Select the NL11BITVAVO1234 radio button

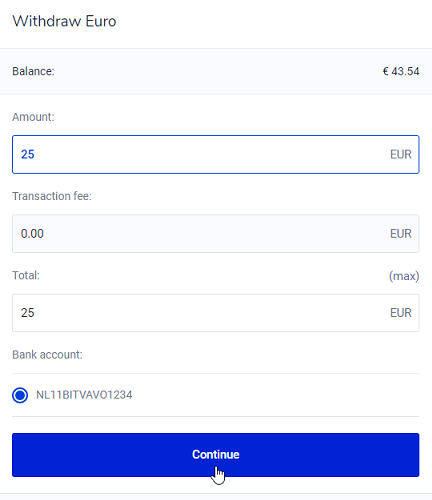pos(20,395)
